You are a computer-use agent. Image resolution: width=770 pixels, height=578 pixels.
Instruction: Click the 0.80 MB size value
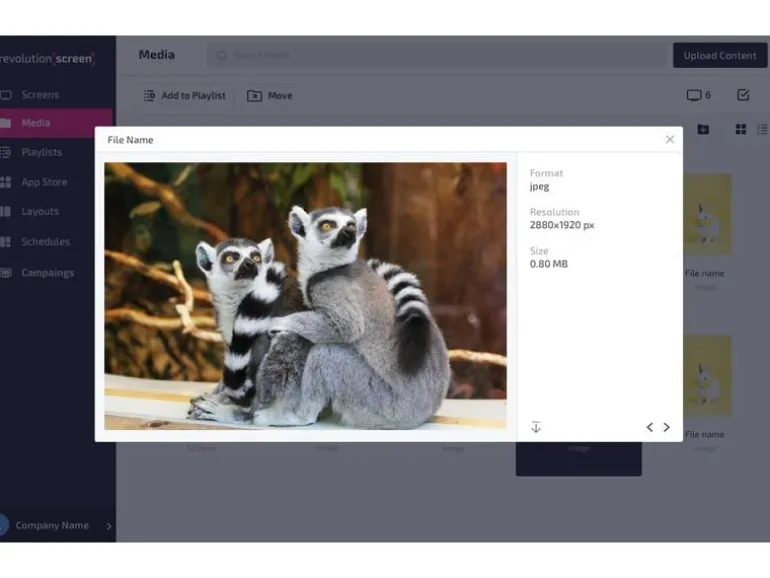(x=549, y=264)
